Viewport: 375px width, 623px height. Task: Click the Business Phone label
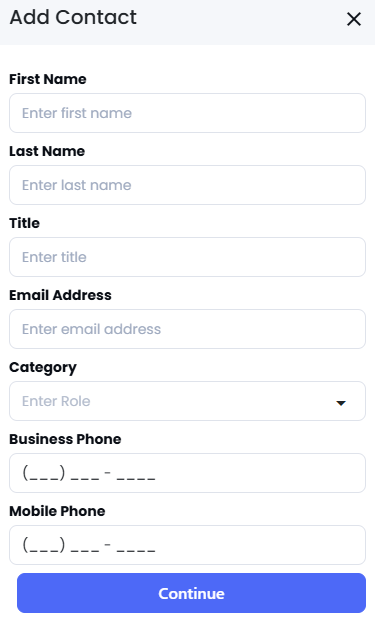(65, 439)
